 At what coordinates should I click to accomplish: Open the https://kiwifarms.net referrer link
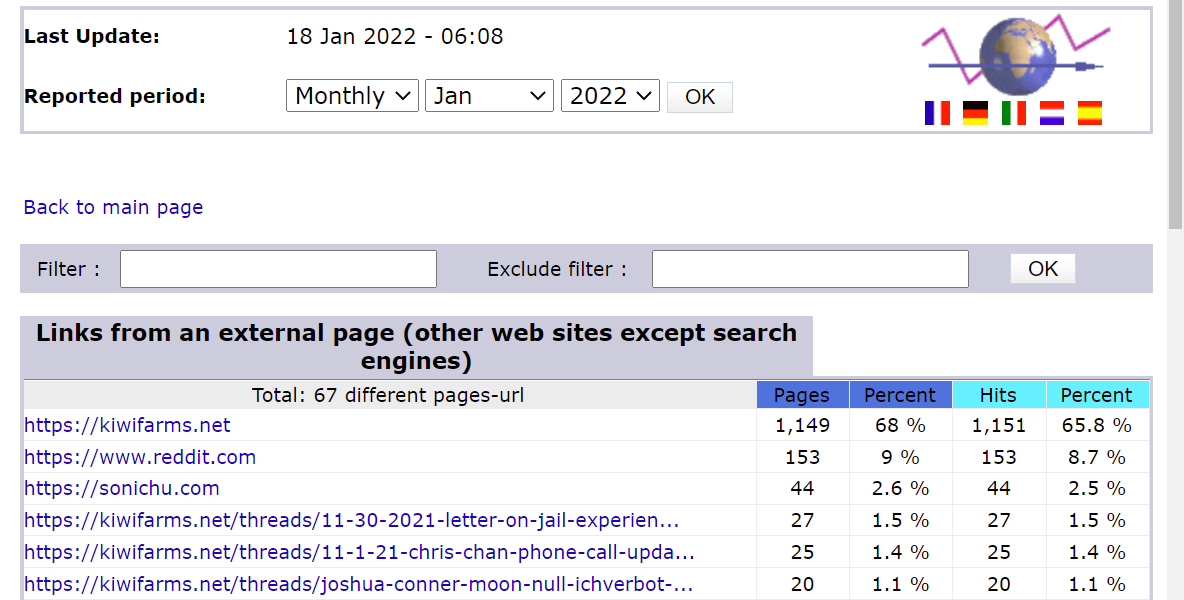pyautogui.click(x=128, y=425)
